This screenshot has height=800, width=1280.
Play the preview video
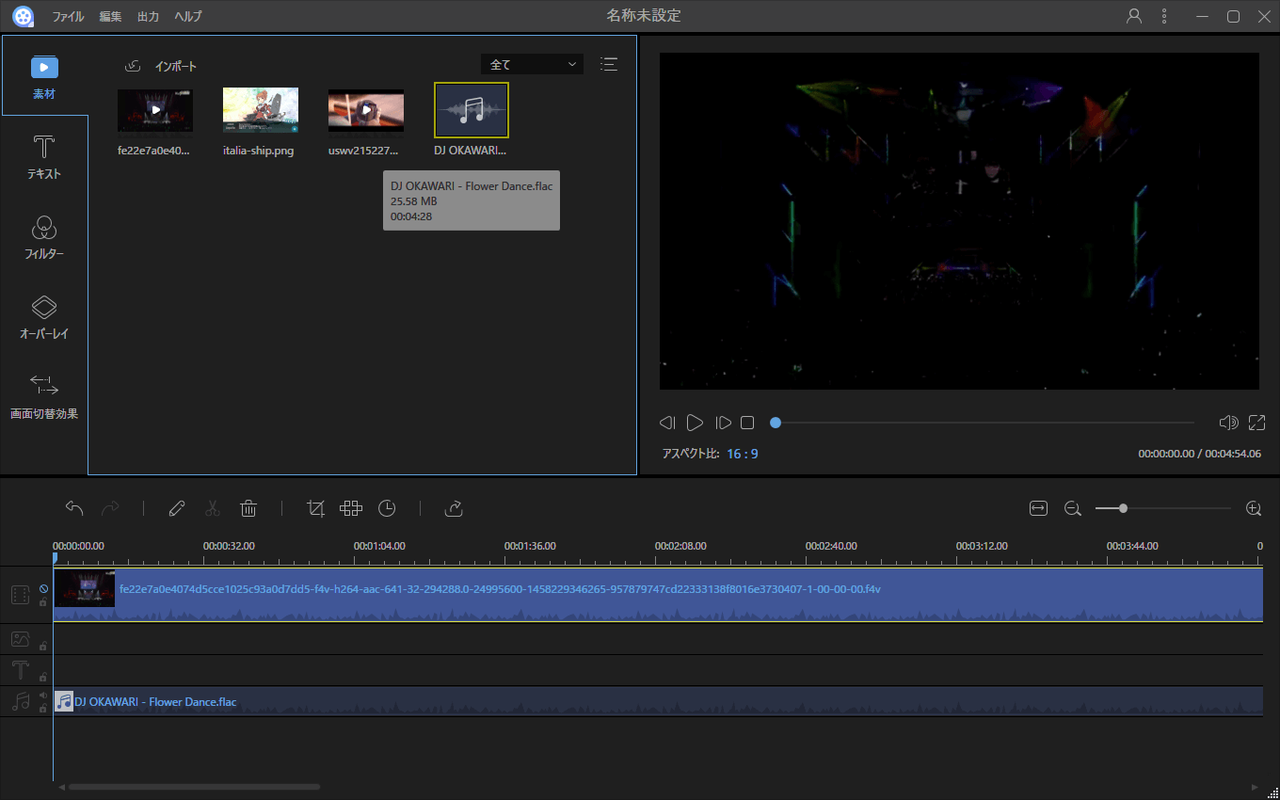(695, 423)
